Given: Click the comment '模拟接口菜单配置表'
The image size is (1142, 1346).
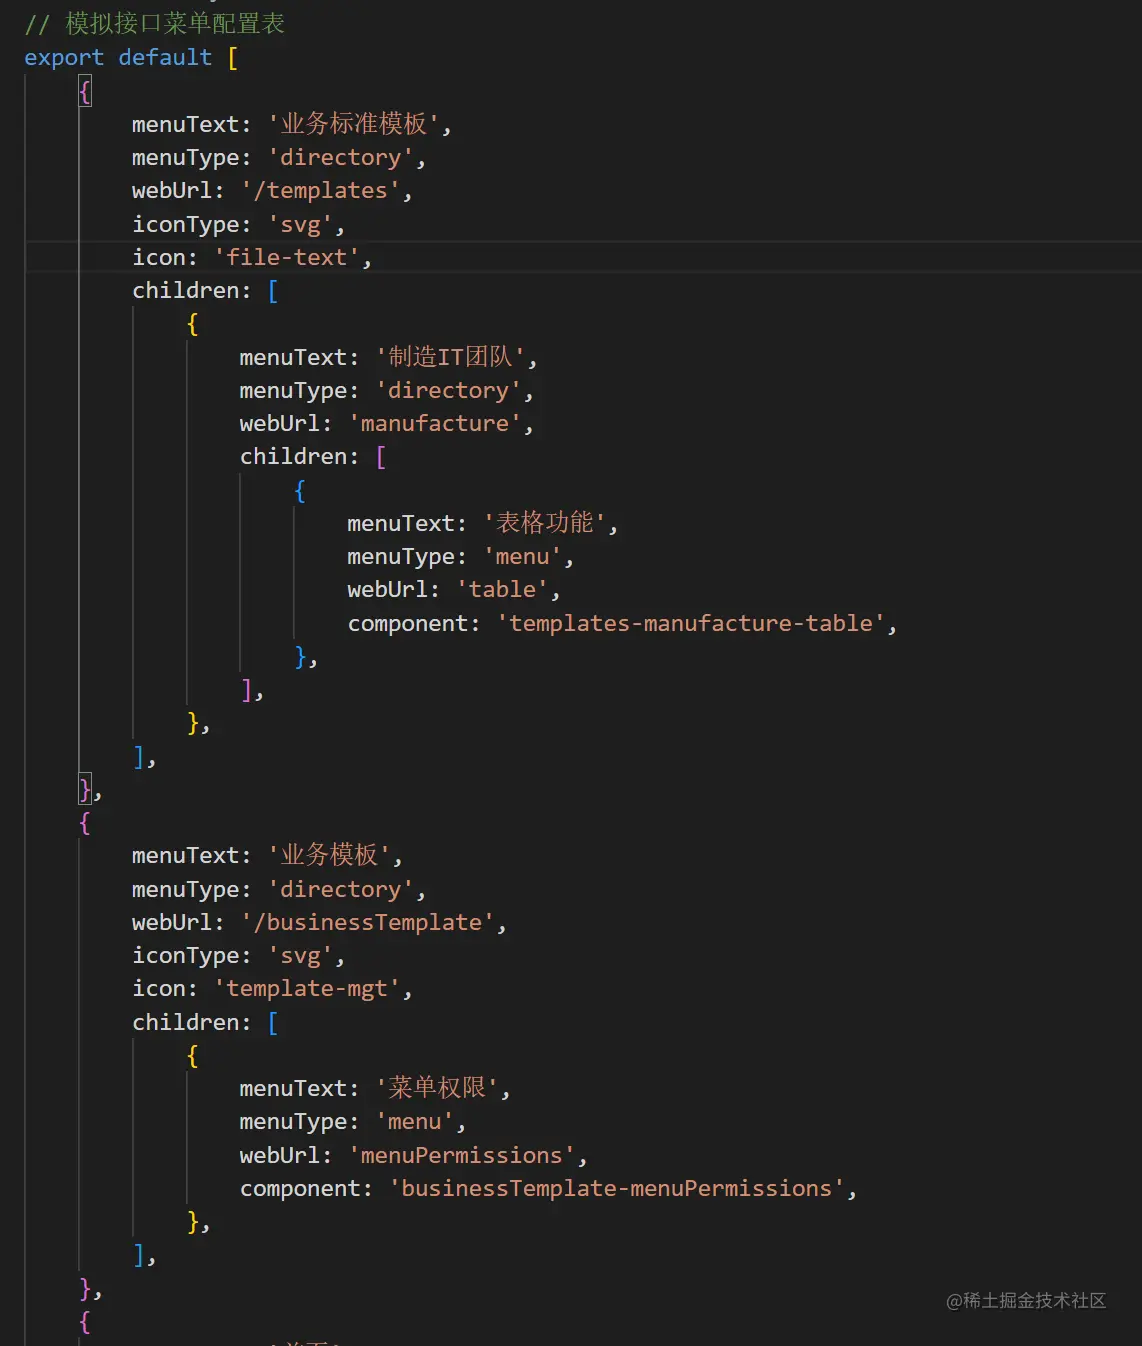Looking at the screenshot, I should pyautogui.click(x=175, y=23).
